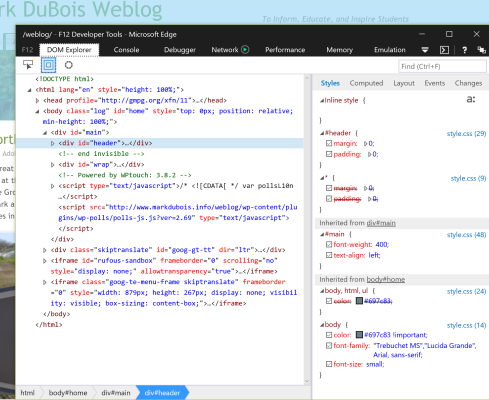
Task: Open the Memory tab
Action: tap(339, 50)
